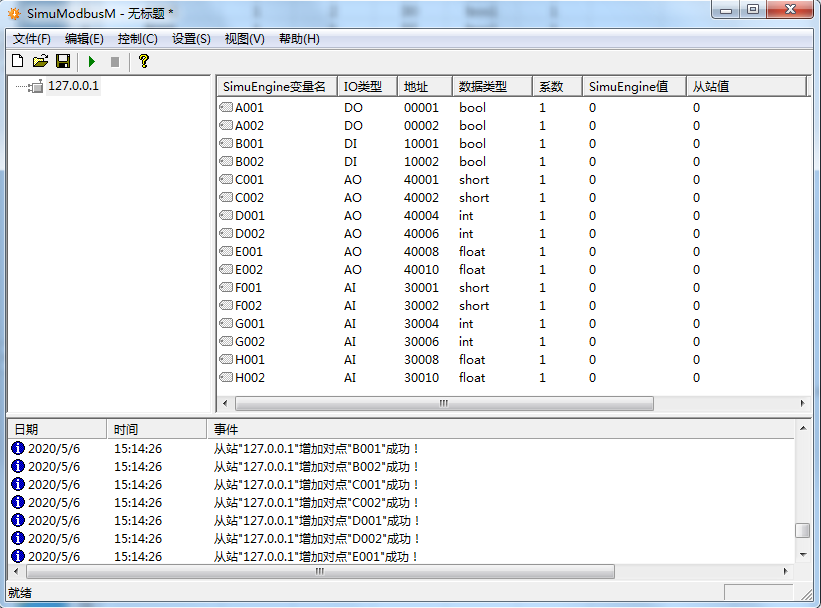Click the 数据类型 column header
821x608 pixels.
coord(482,86)
